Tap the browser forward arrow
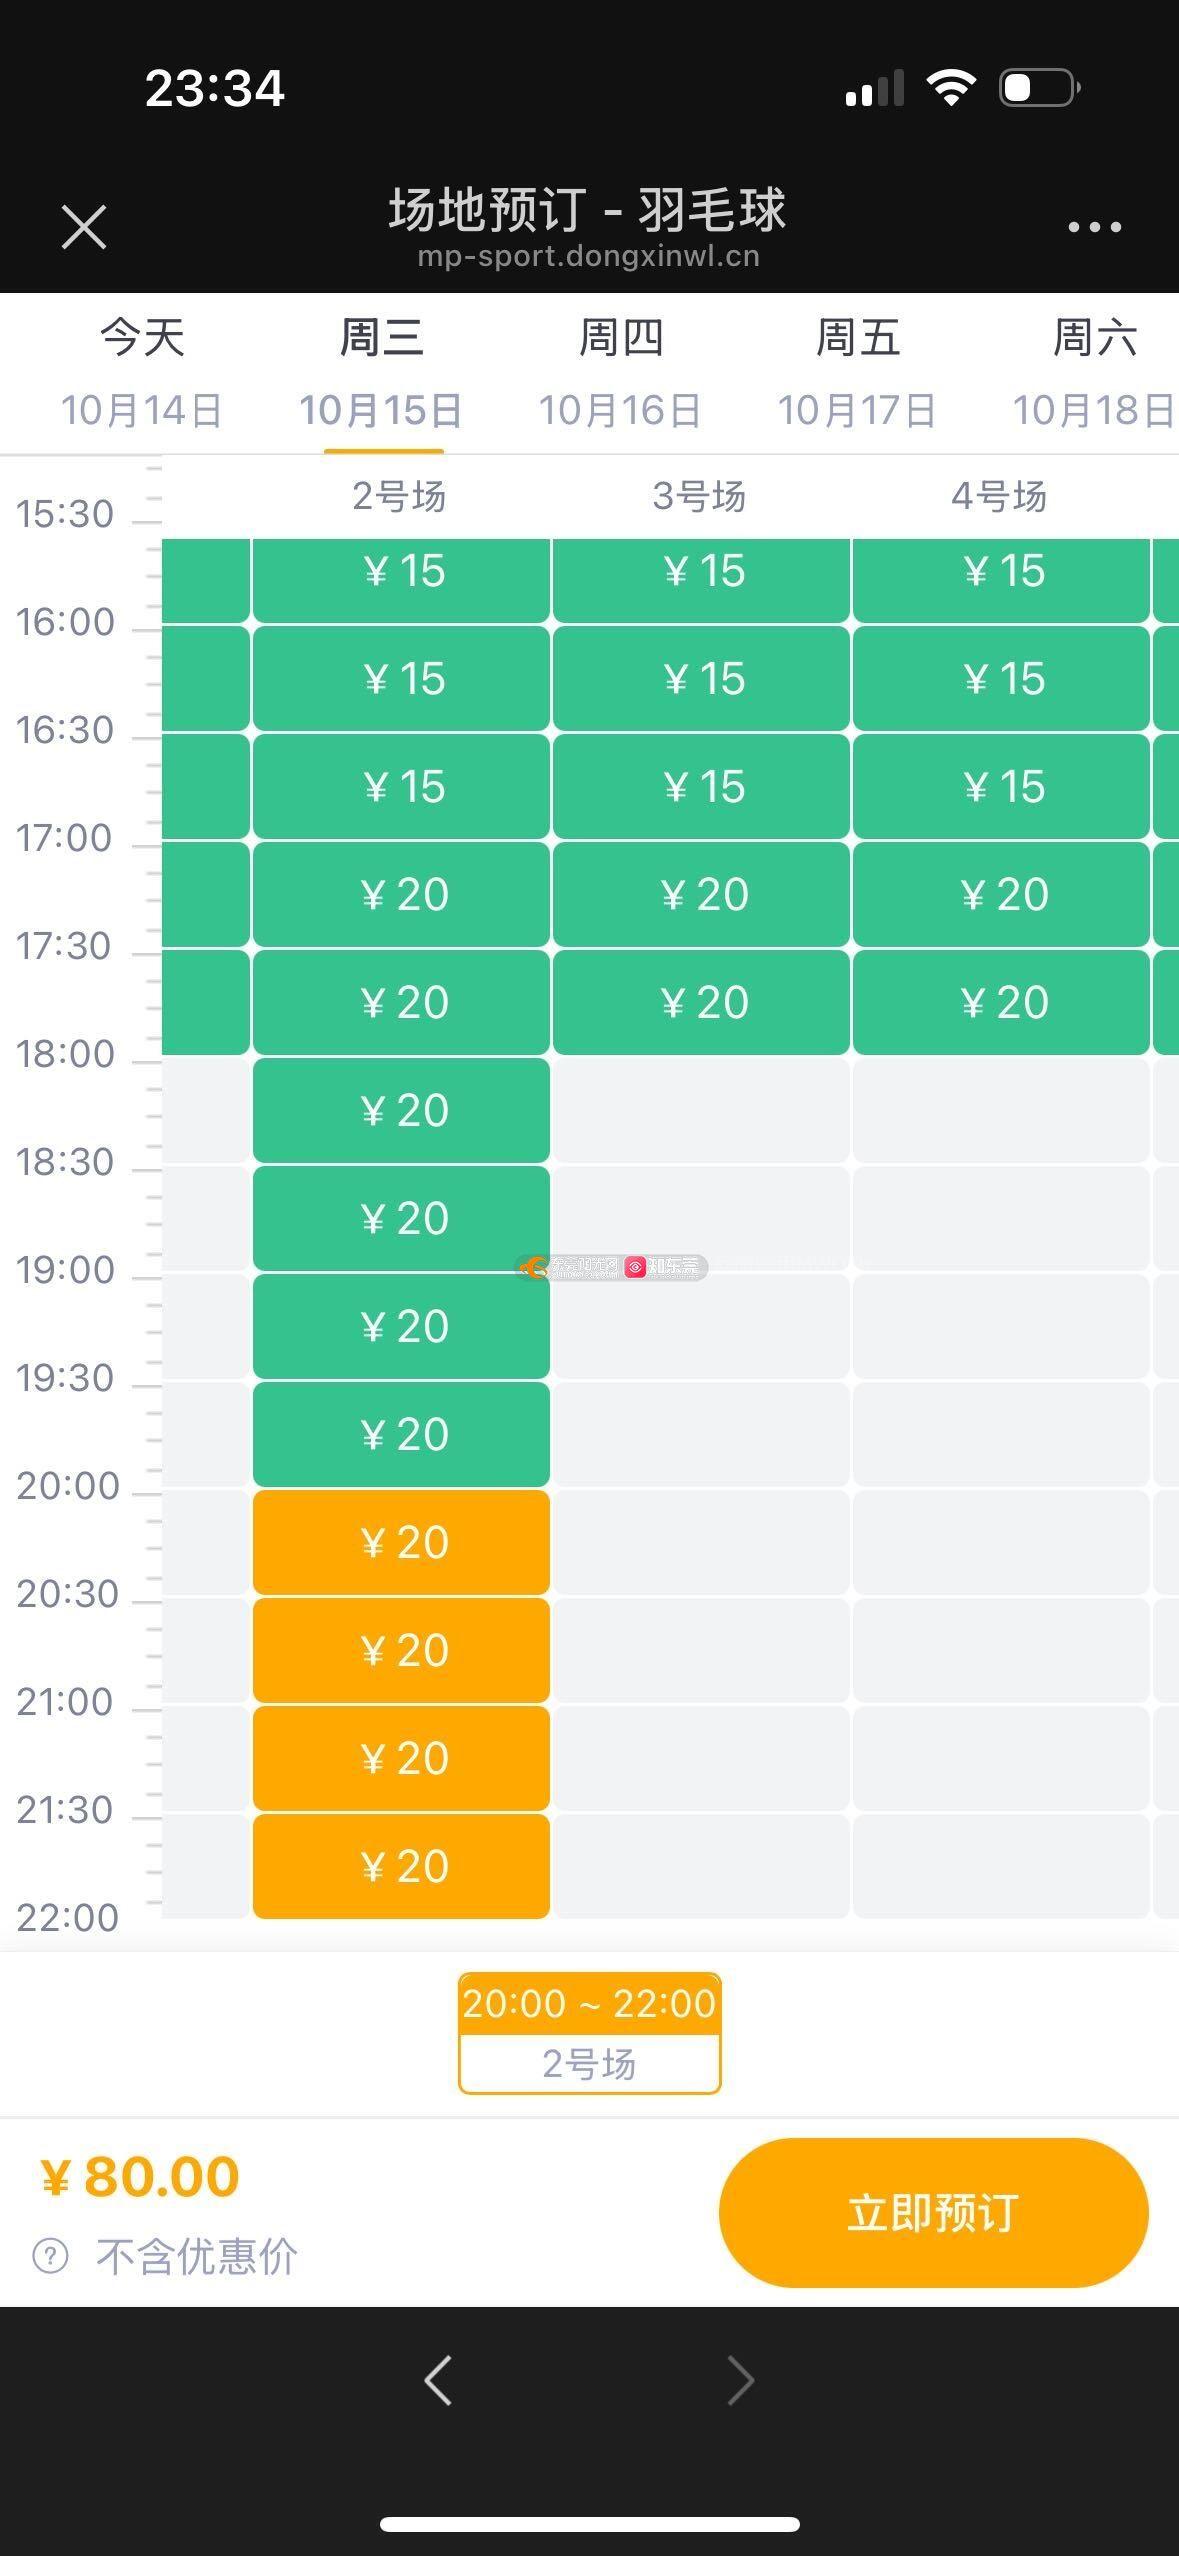Image resolution: width=1179 pixels, height=2556 pixels. point(740,2379)
